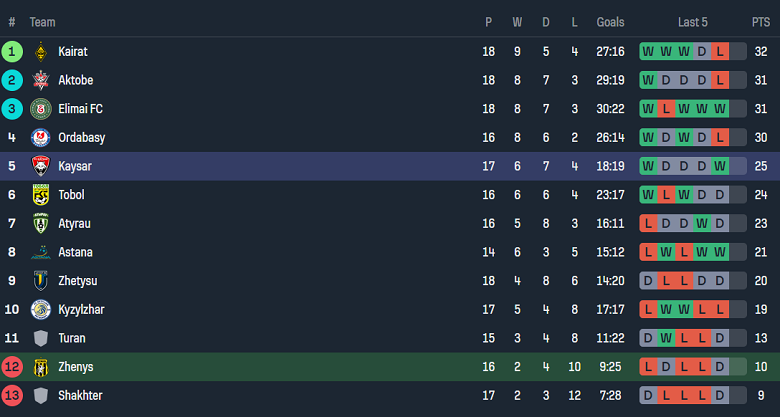This screenshot has height=417, width=780.
Task: Click the Ordabasy team crest
Action: [x=41, y=138]
